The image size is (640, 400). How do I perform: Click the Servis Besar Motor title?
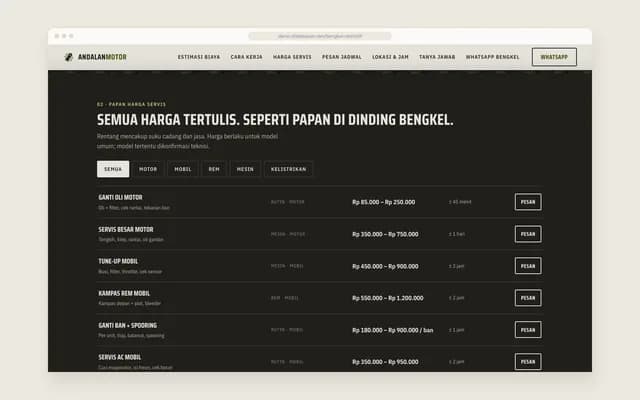(x=126, y=229)
